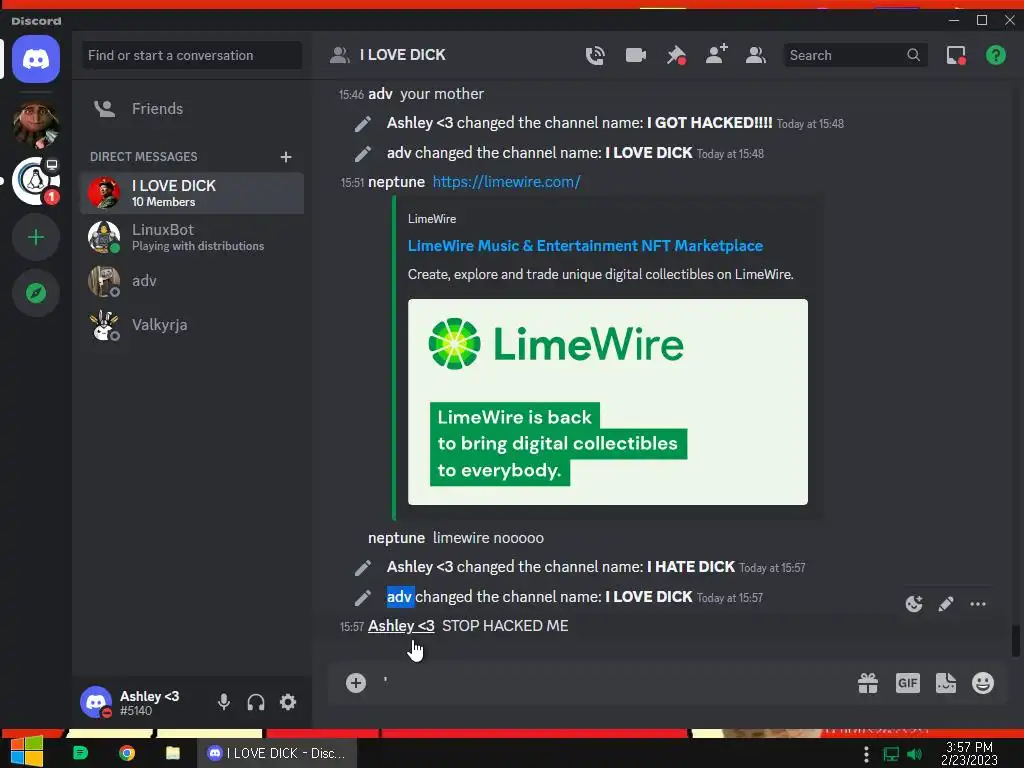Image resolution: width=1024 pixels, height=768 pixels.
Task: Open the character avatar server icon
Action: [36, 125]
